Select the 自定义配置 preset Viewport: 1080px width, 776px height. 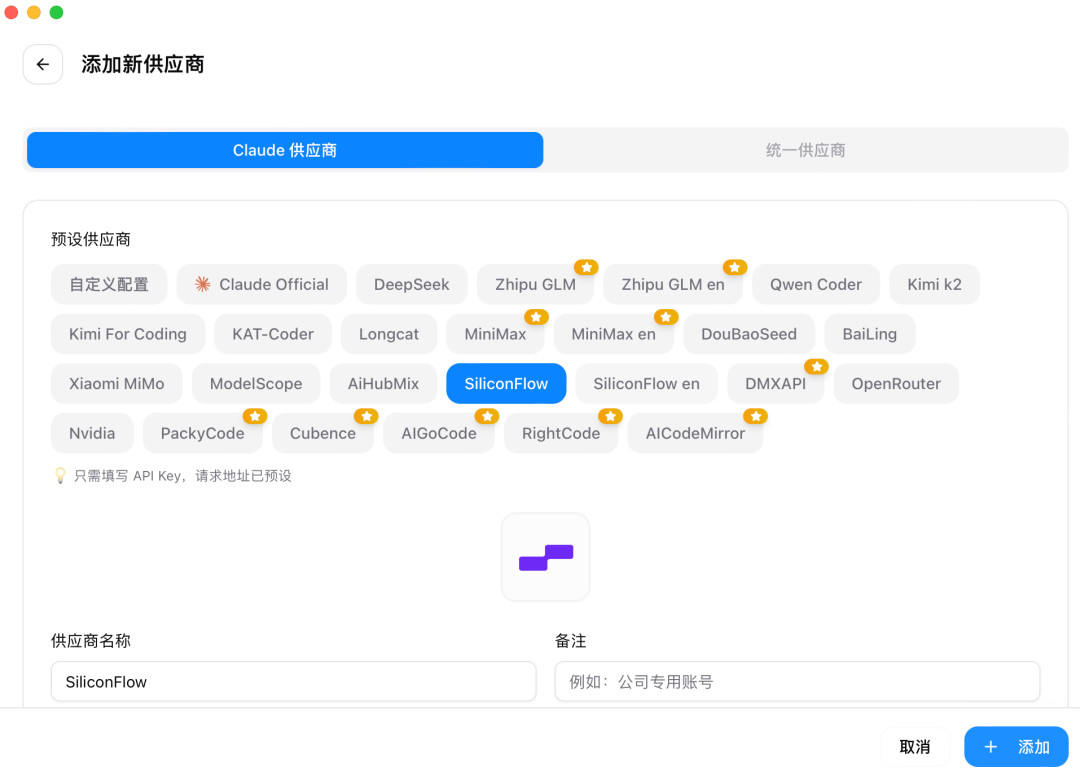tap(109, 284)
